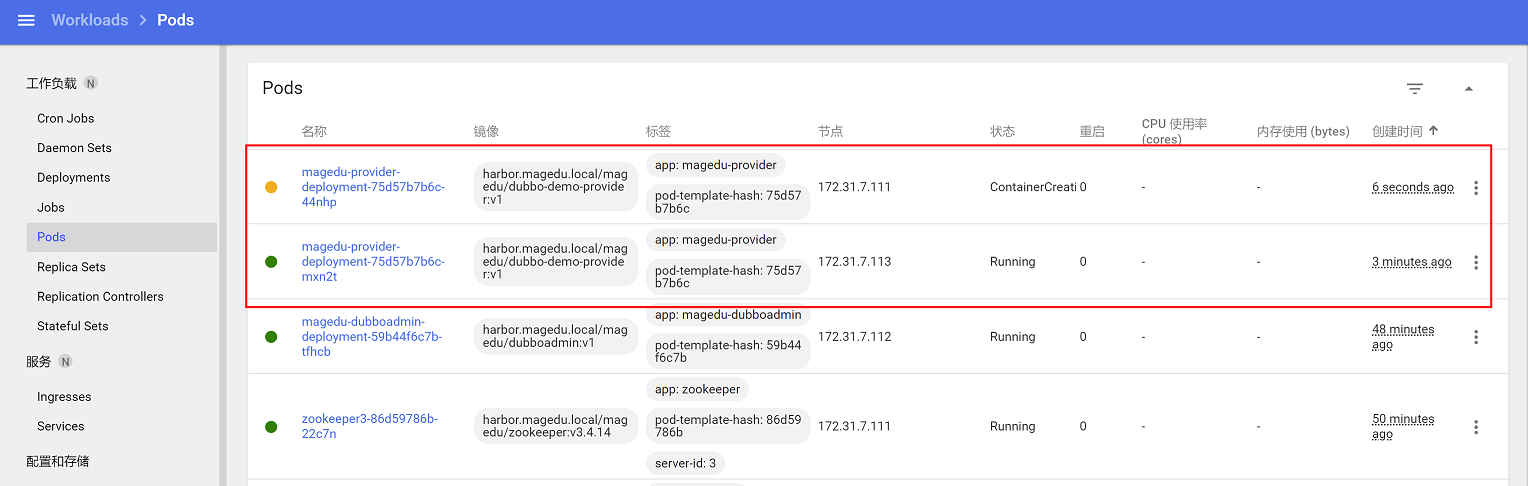
Task: Click the orange pending status indicator
Action: pyautogui.click(x=271, y=188)
